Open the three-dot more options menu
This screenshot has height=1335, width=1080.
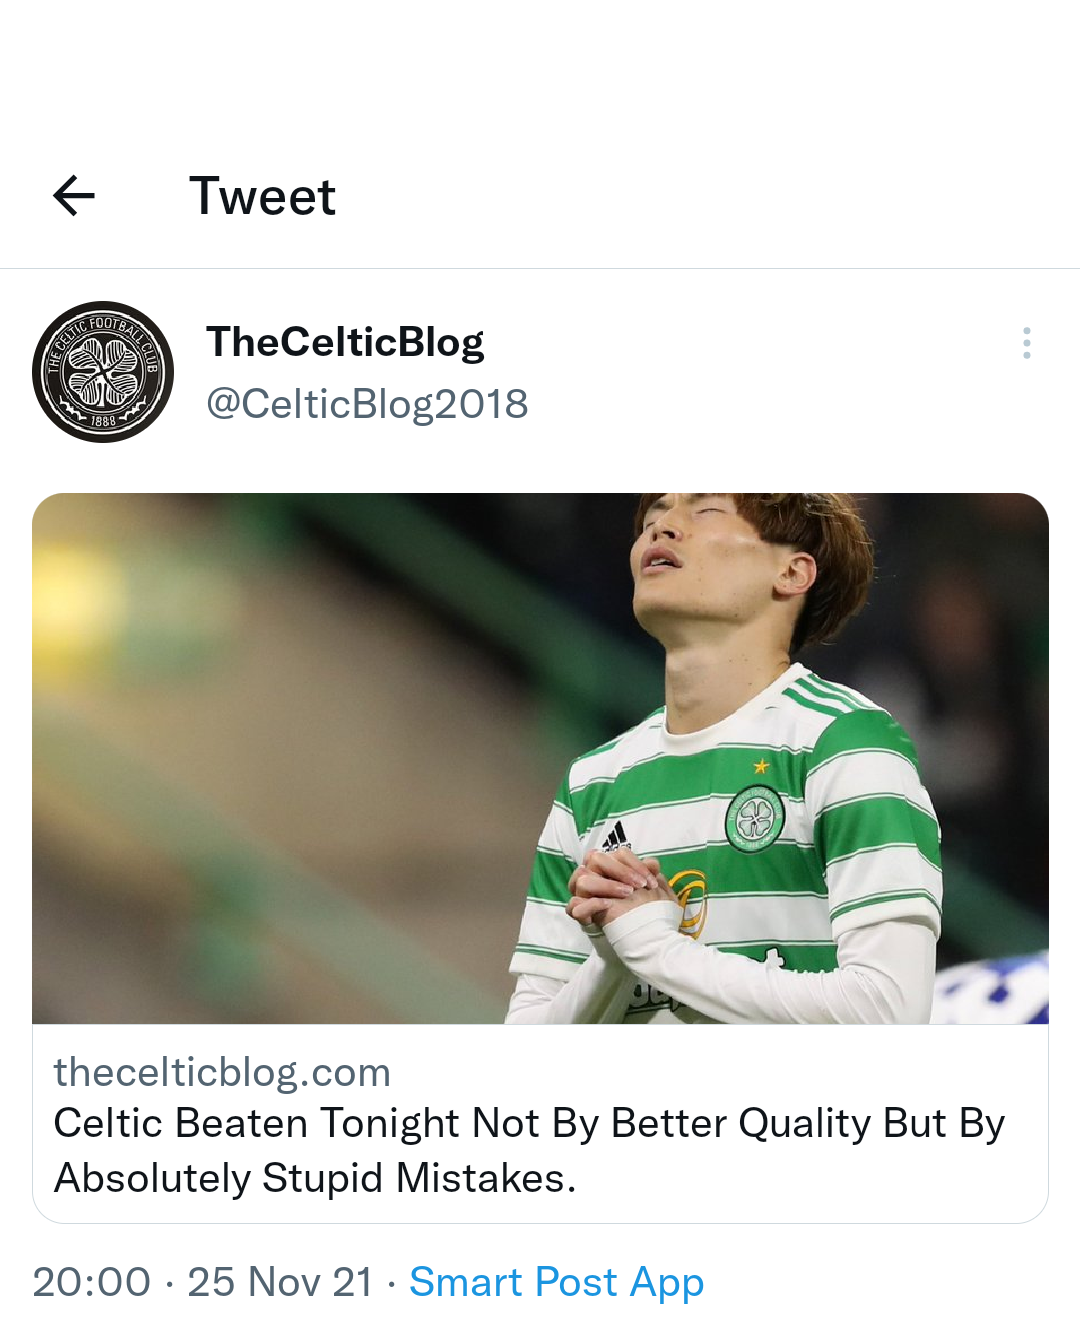coord(1026,343)
